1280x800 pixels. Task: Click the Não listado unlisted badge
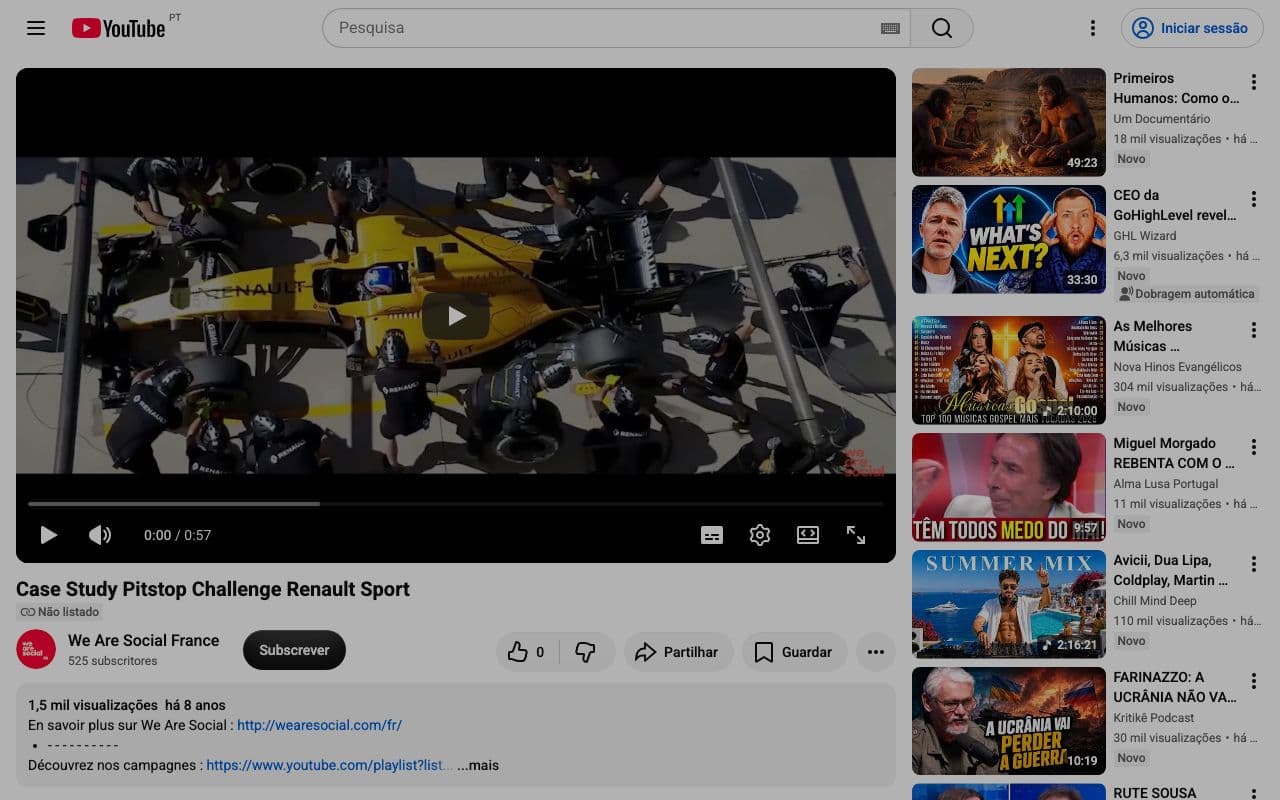(60, 612)
